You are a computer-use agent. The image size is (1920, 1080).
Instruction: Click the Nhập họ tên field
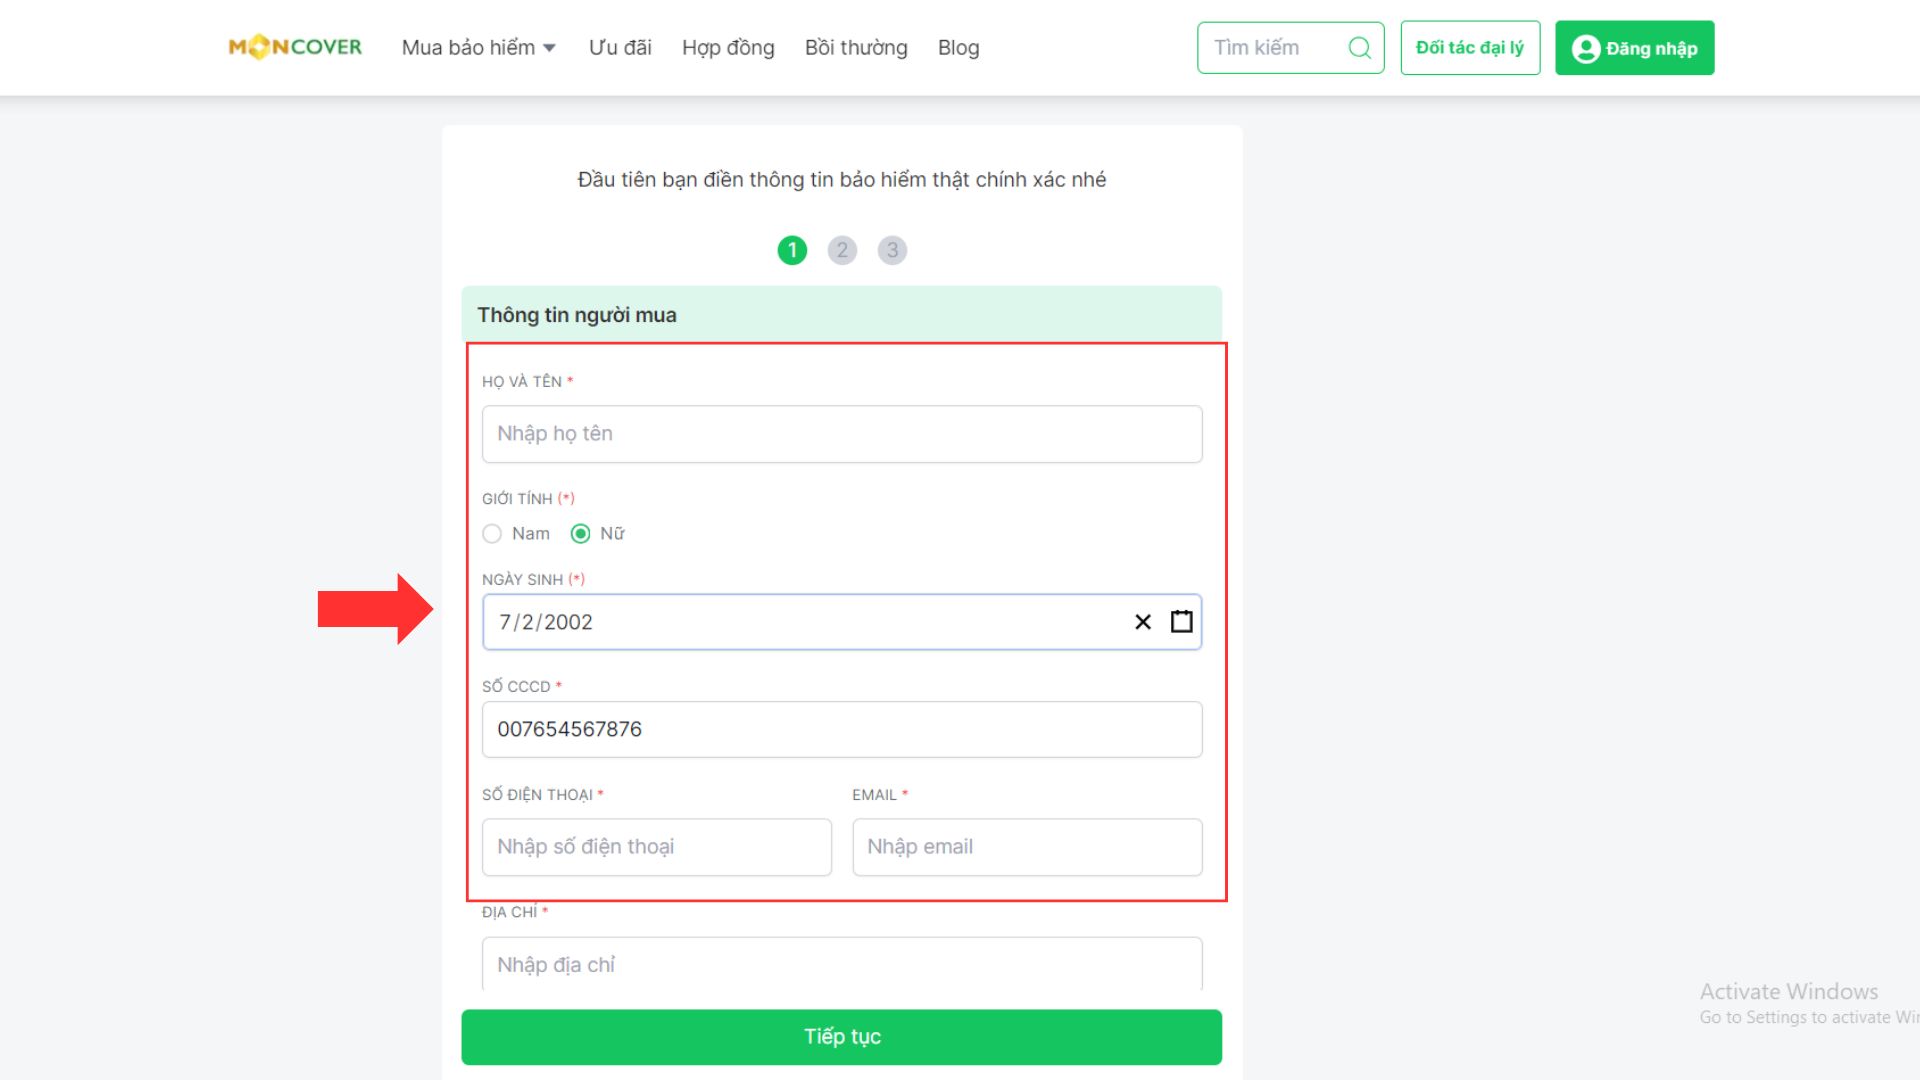[x=842, y=434]
